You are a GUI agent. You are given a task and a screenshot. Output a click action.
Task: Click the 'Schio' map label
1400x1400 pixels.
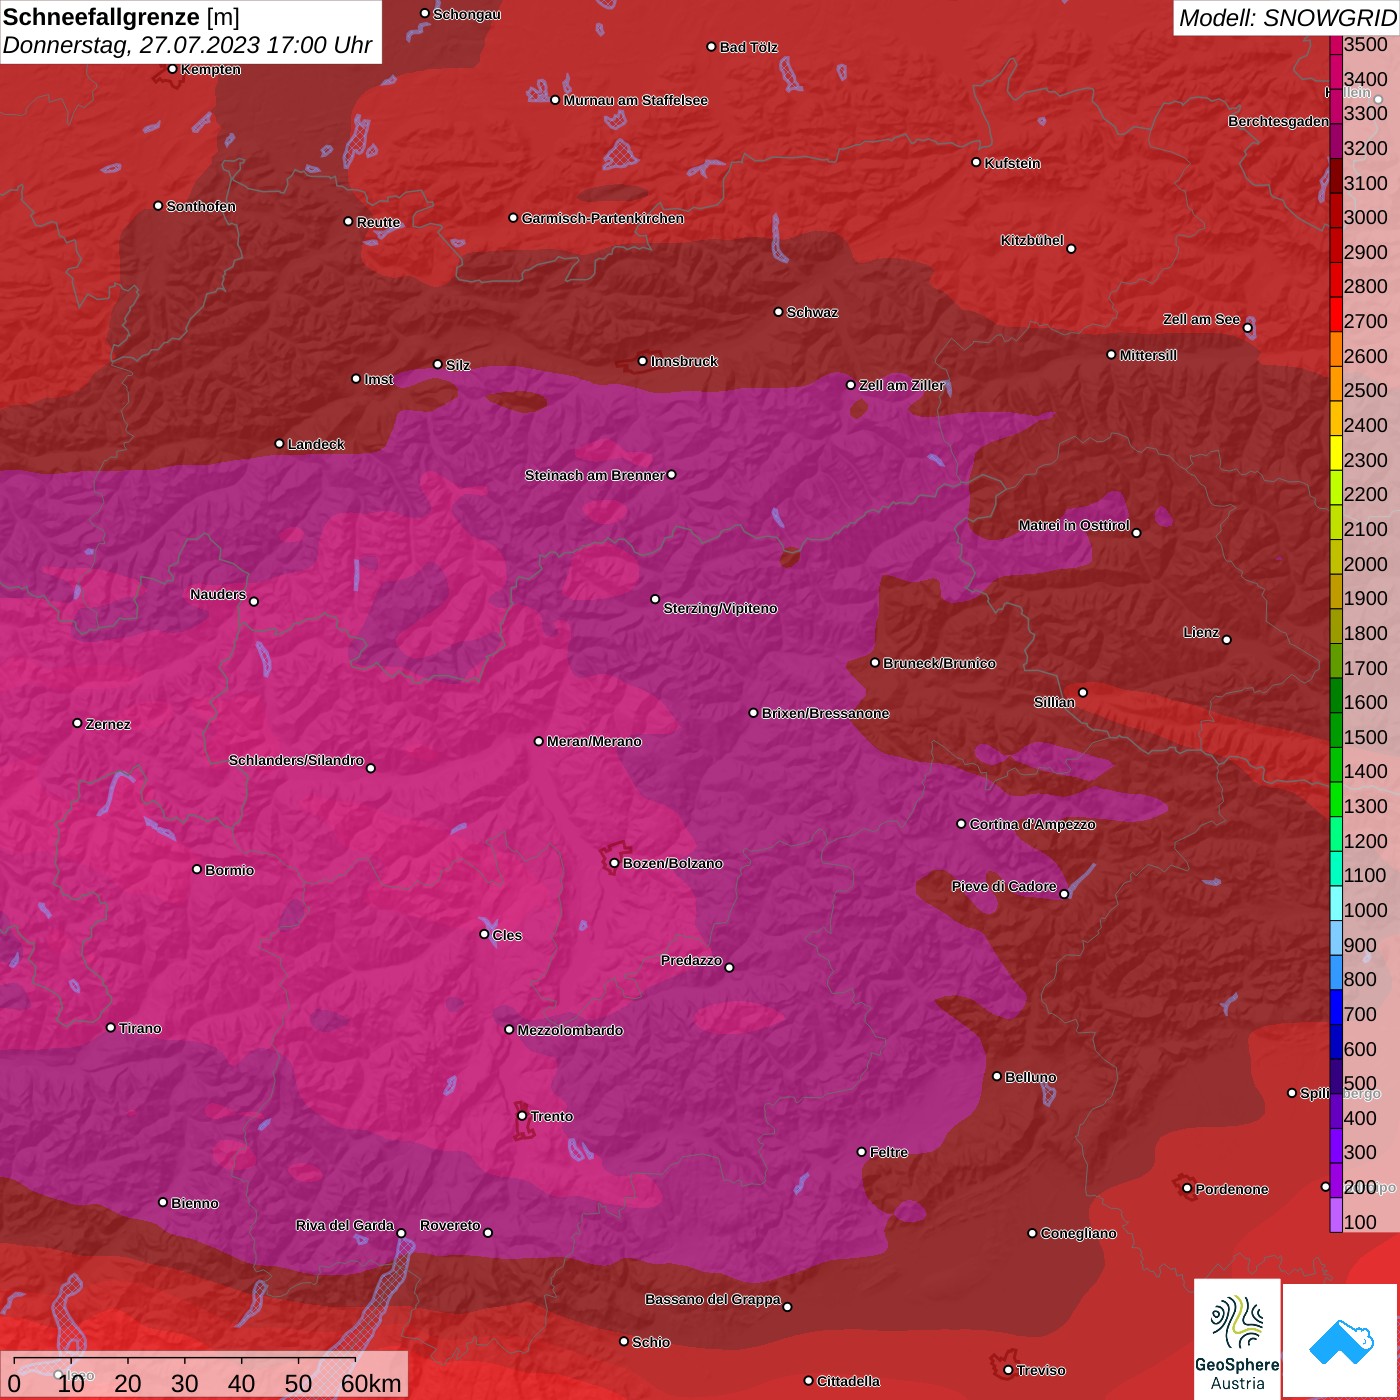[x=651, y=1342]
